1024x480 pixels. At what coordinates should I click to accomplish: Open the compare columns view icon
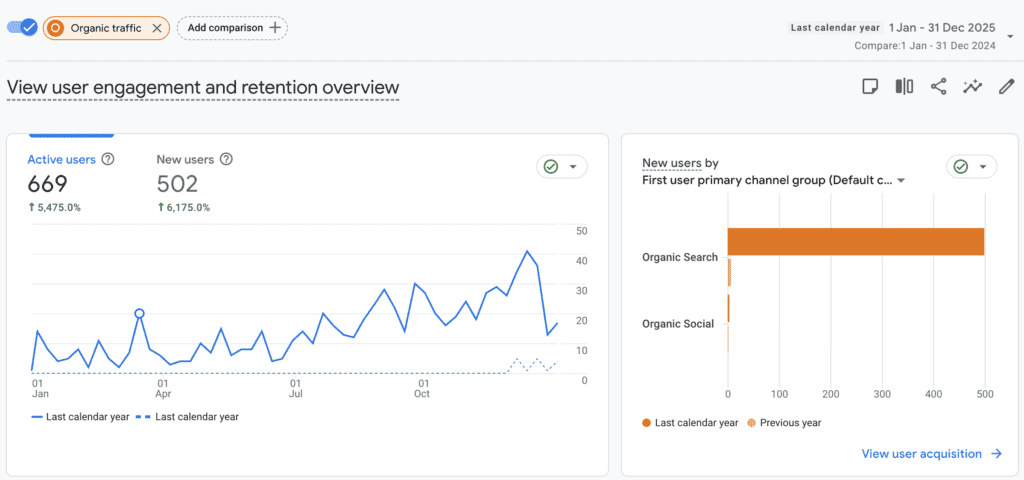tap(904, 87)
